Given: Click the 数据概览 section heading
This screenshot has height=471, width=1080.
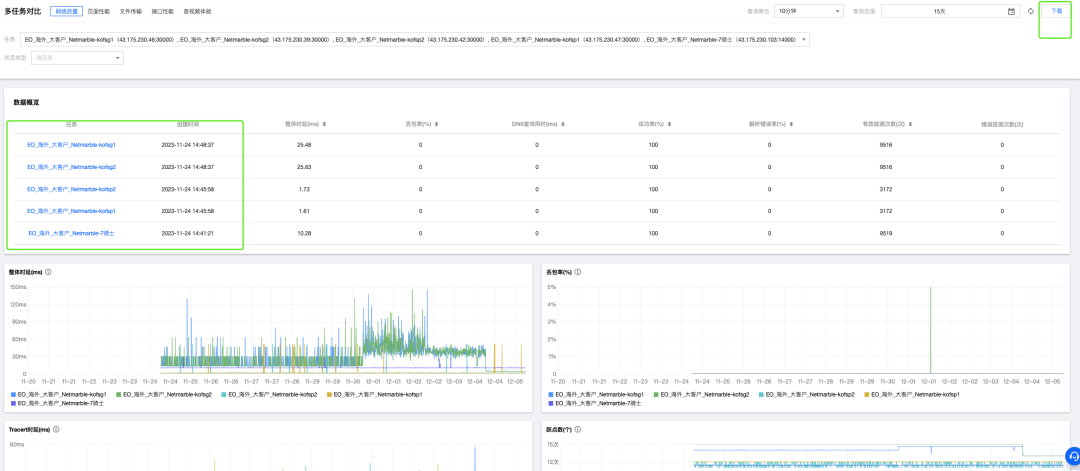Looking at the screenshot, I should coord(26,102).
